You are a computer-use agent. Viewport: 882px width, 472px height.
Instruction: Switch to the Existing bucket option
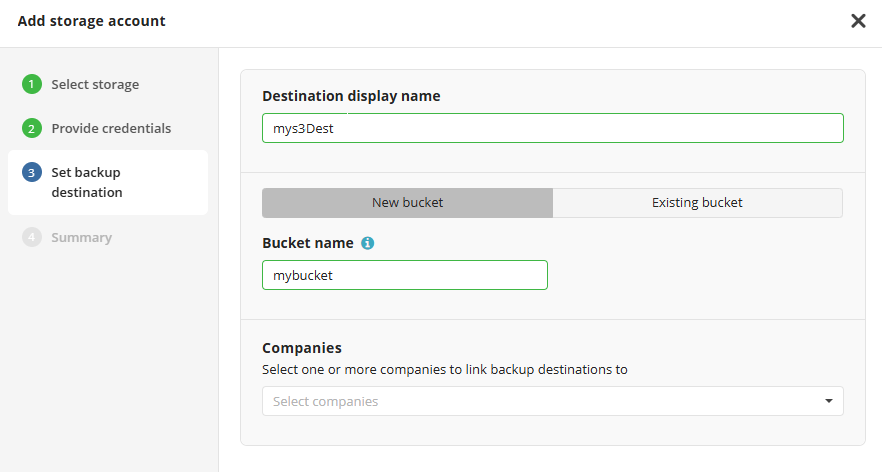[697, 202]
